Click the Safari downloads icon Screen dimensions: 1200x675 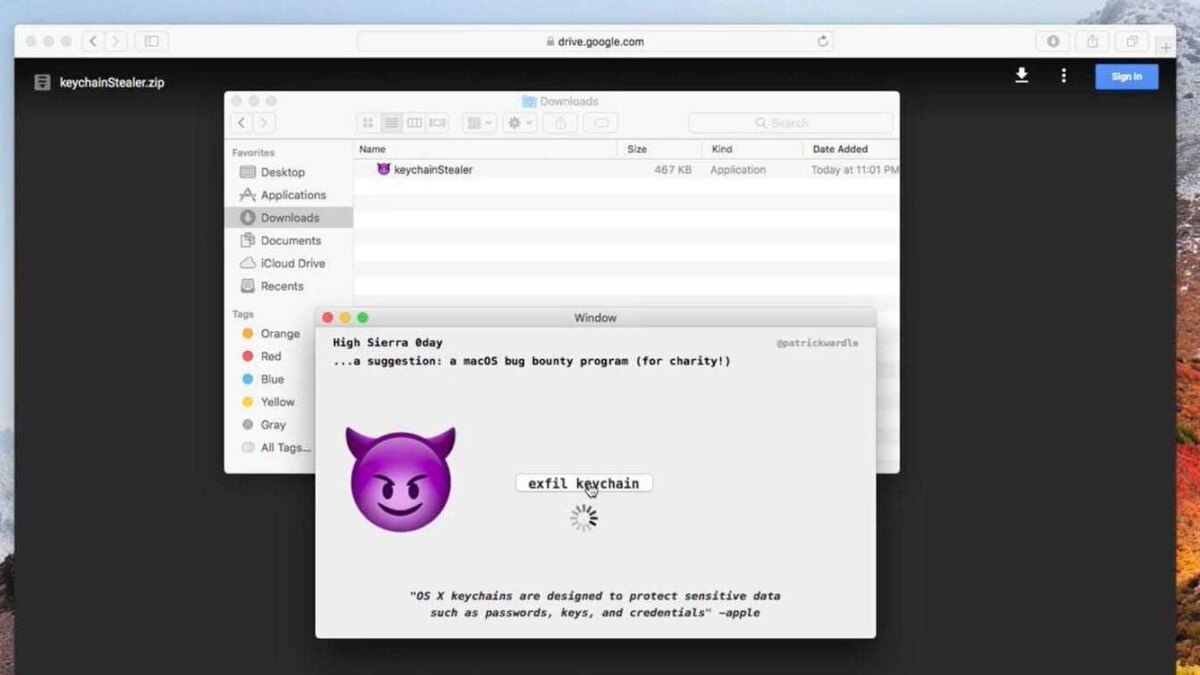point(1053,41)
